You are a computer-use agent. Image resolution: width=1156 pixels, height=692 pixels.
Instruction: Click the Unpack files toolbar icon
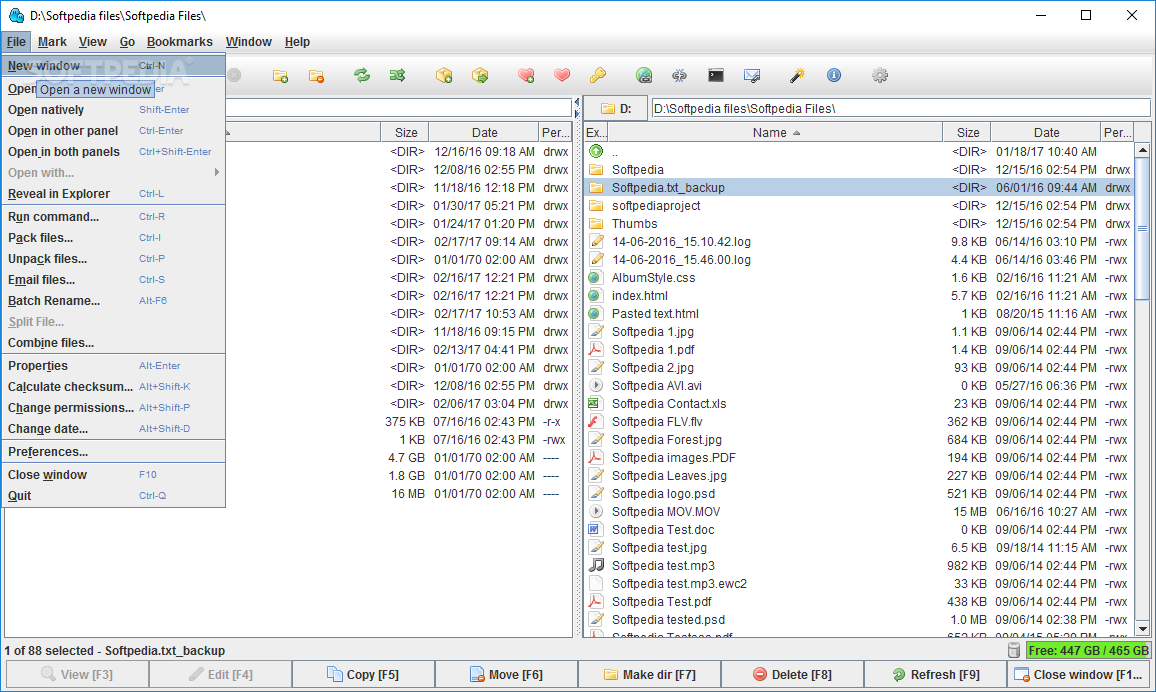[x=480, y=75]
